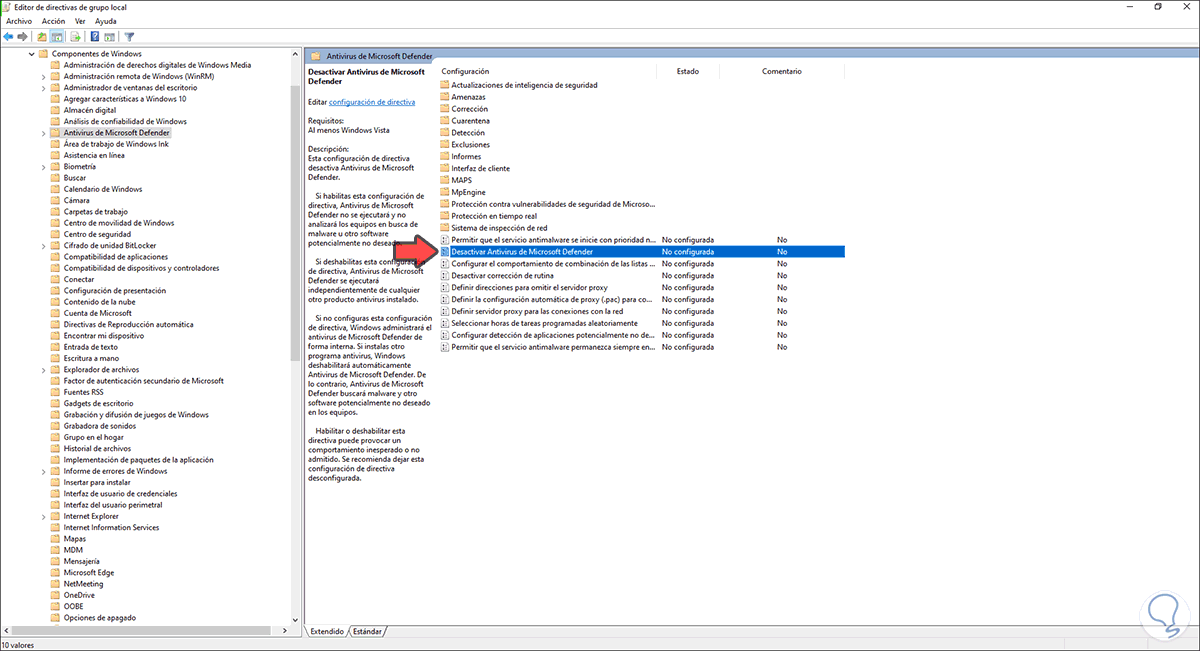Expand the Administración remota de Windows (WinRM) node
1200x651 pixels.
(43, 76)
